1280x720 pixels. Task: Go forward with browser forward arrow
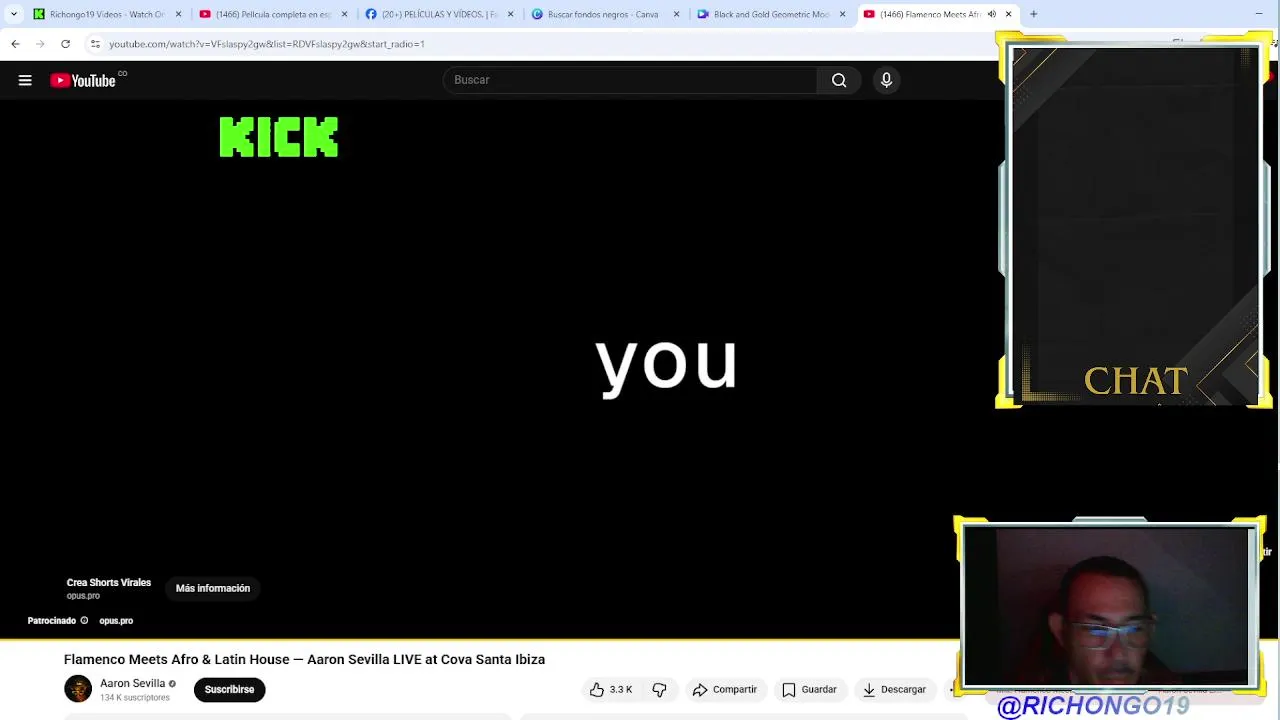(40, 44)
